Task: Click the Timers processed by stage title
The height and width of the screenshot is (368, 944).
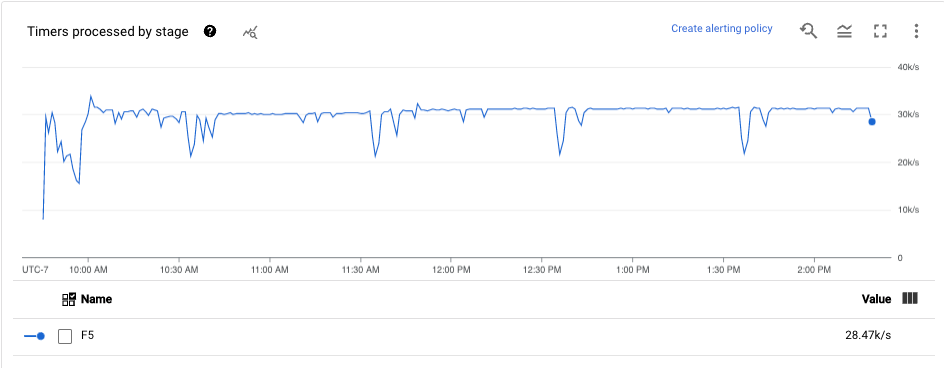Action: (108, 32)
